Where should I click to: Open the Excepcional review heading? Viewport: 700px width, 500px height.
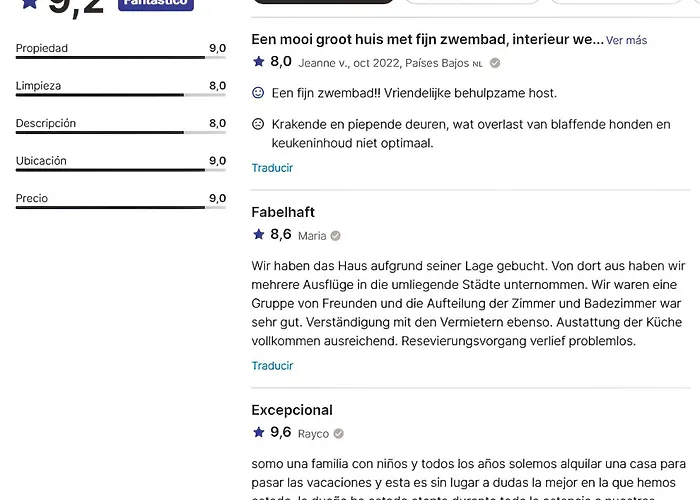(292, 410)
